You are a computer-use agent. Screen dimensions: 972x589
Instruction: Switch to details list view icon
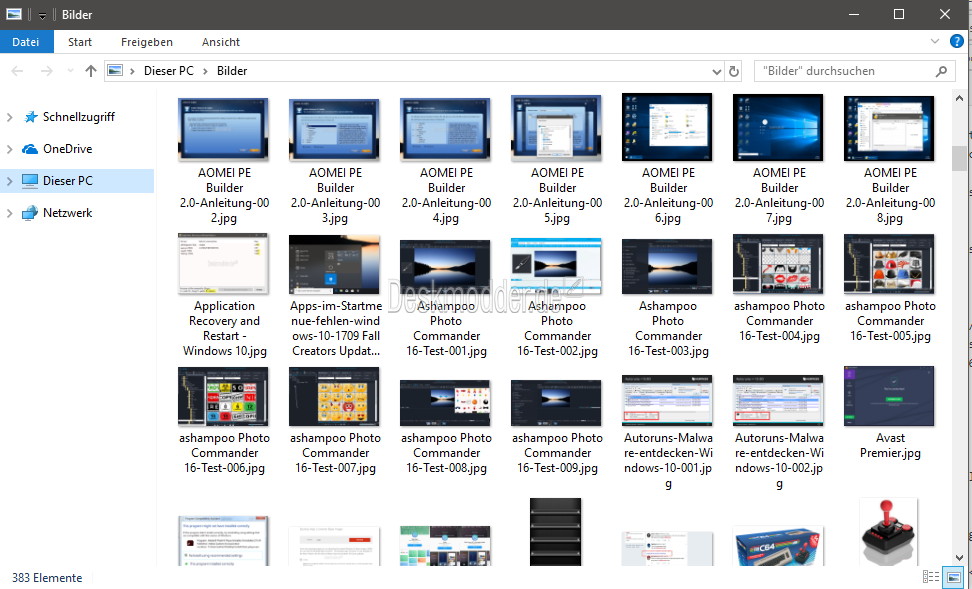pyautogui.click(x=930, y=577)
